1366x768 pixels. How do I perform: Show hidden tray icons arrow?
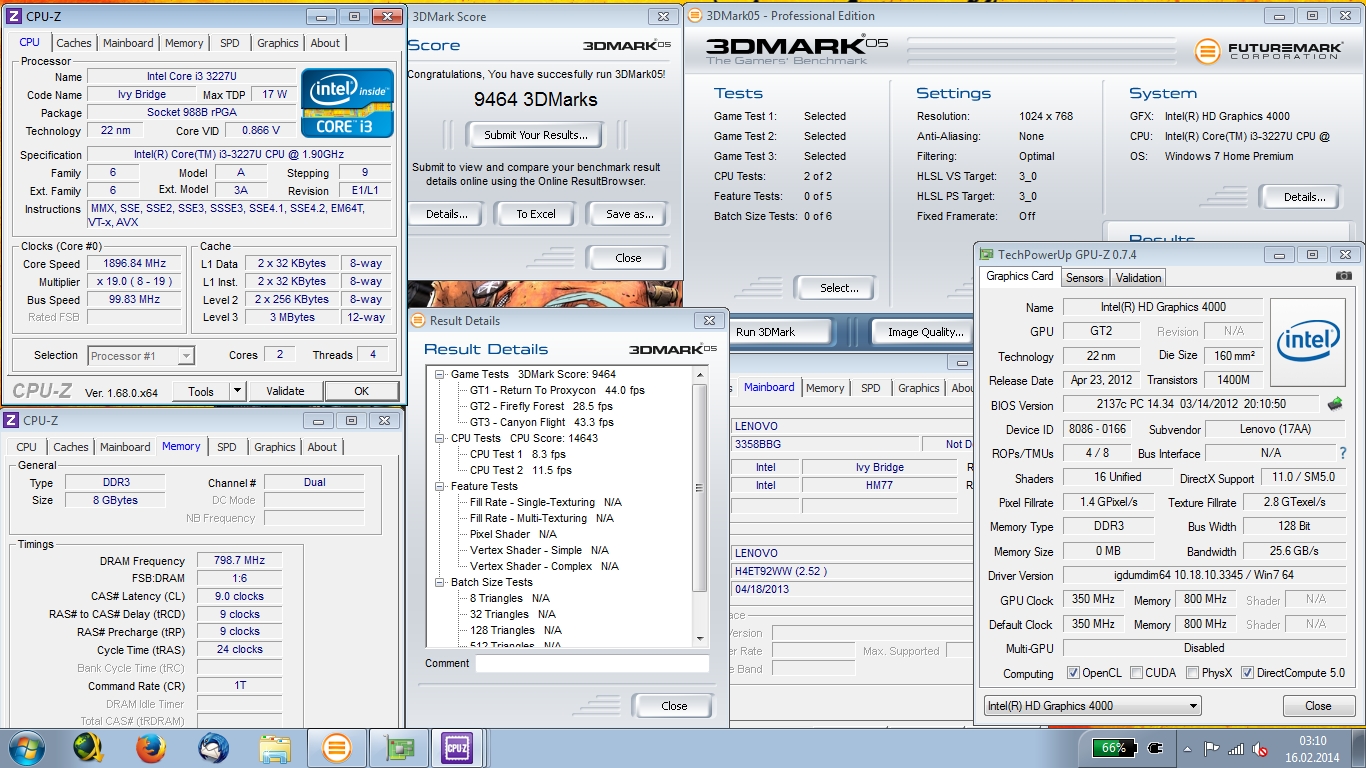tap(1187, 748)
